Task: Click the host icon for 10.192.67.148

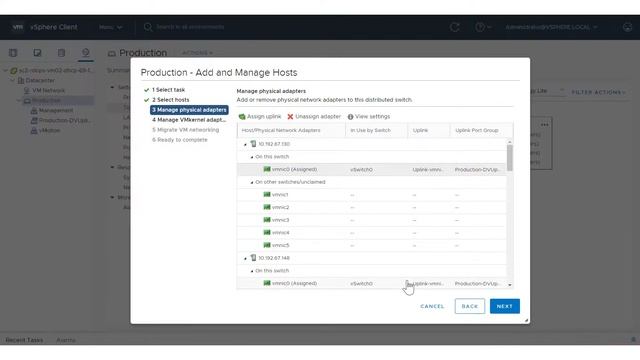Action: pos(253,258)
